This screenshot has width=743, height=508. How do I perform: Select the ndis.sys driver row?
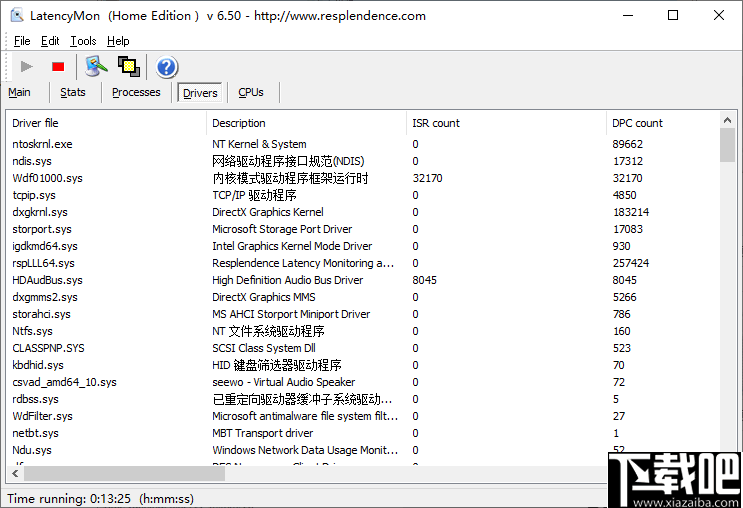(363, 161)
